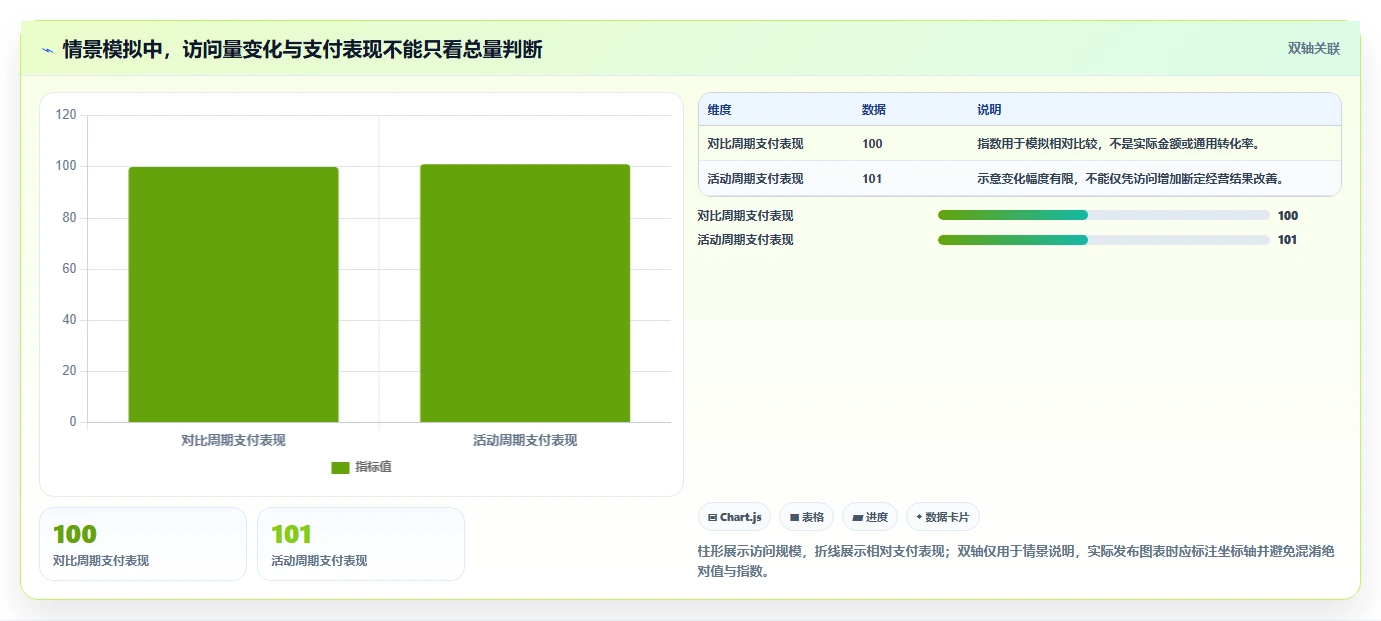The height and width of the screenshot is (621, 1381).
Task: Click table value 100
Action: 872,144
